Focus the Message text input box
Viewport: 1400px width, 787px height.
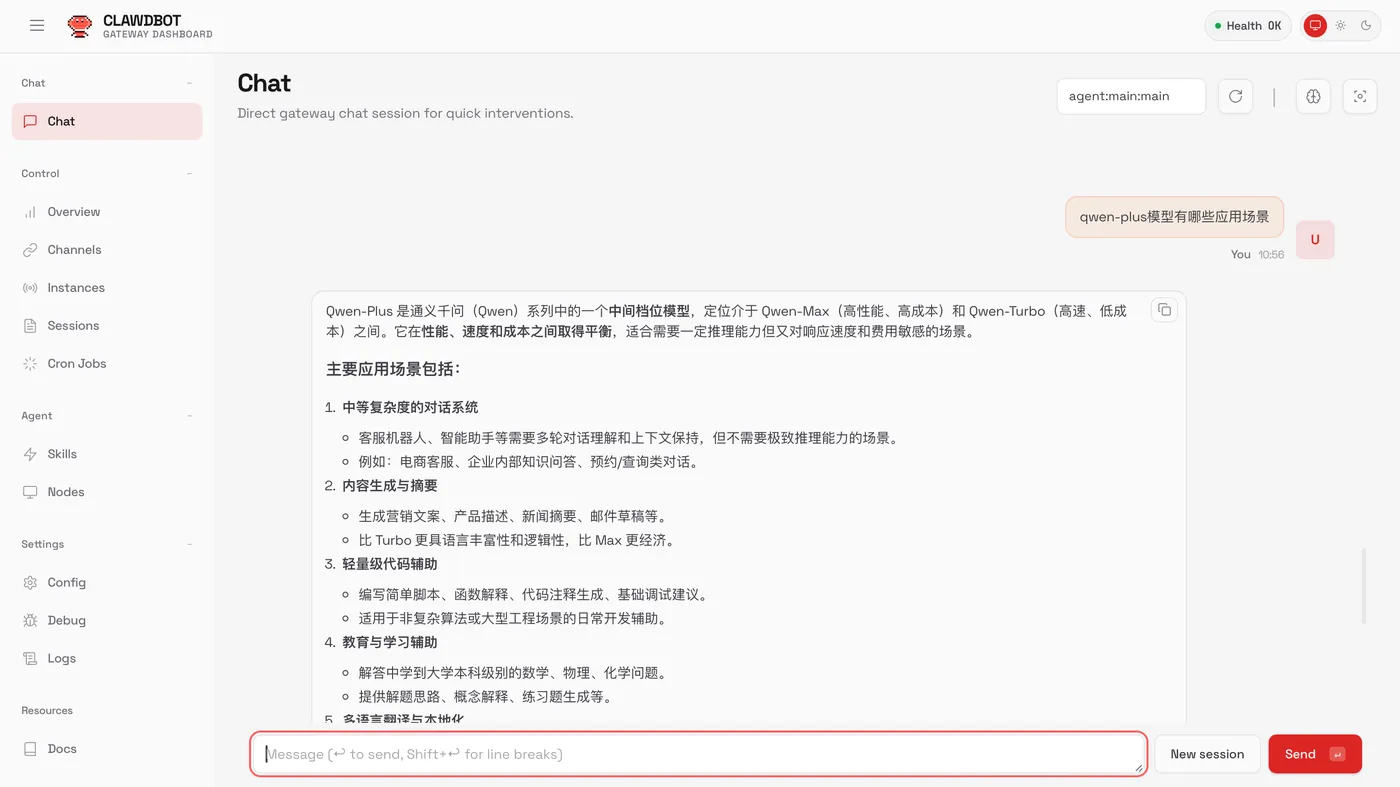[x=697, y=754]
